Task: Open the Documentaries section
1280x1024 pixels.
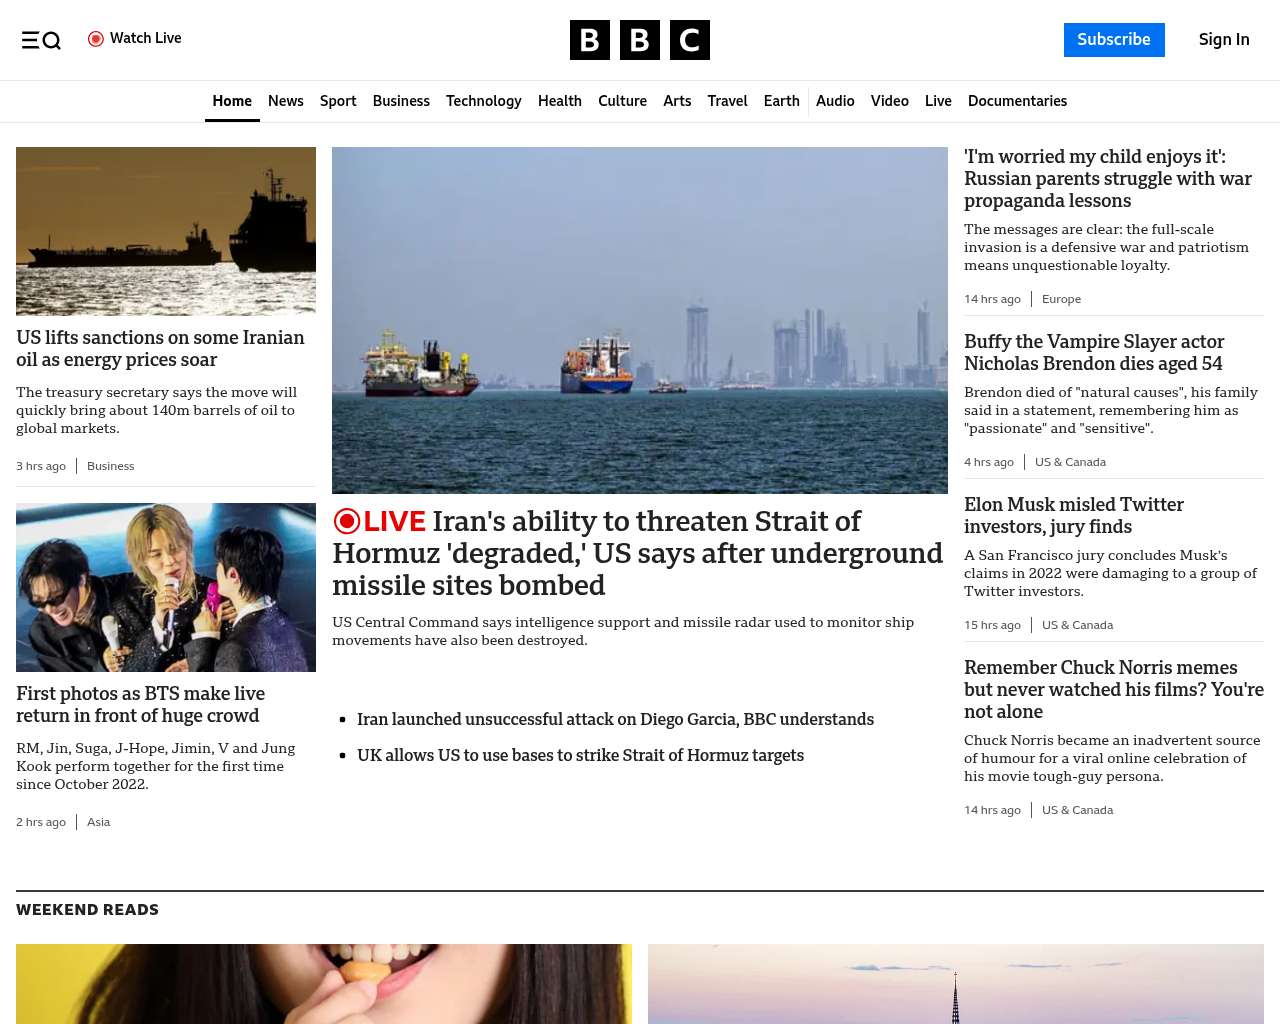Action: pos(1017,101)
